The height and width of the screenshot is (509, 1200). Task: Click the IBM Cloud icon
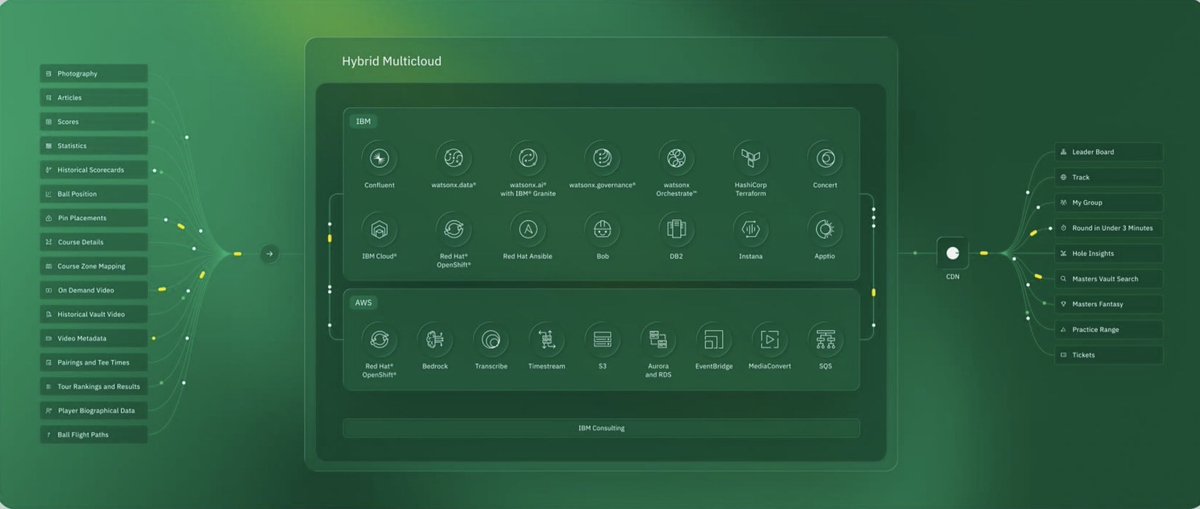(x=379, y=229)
